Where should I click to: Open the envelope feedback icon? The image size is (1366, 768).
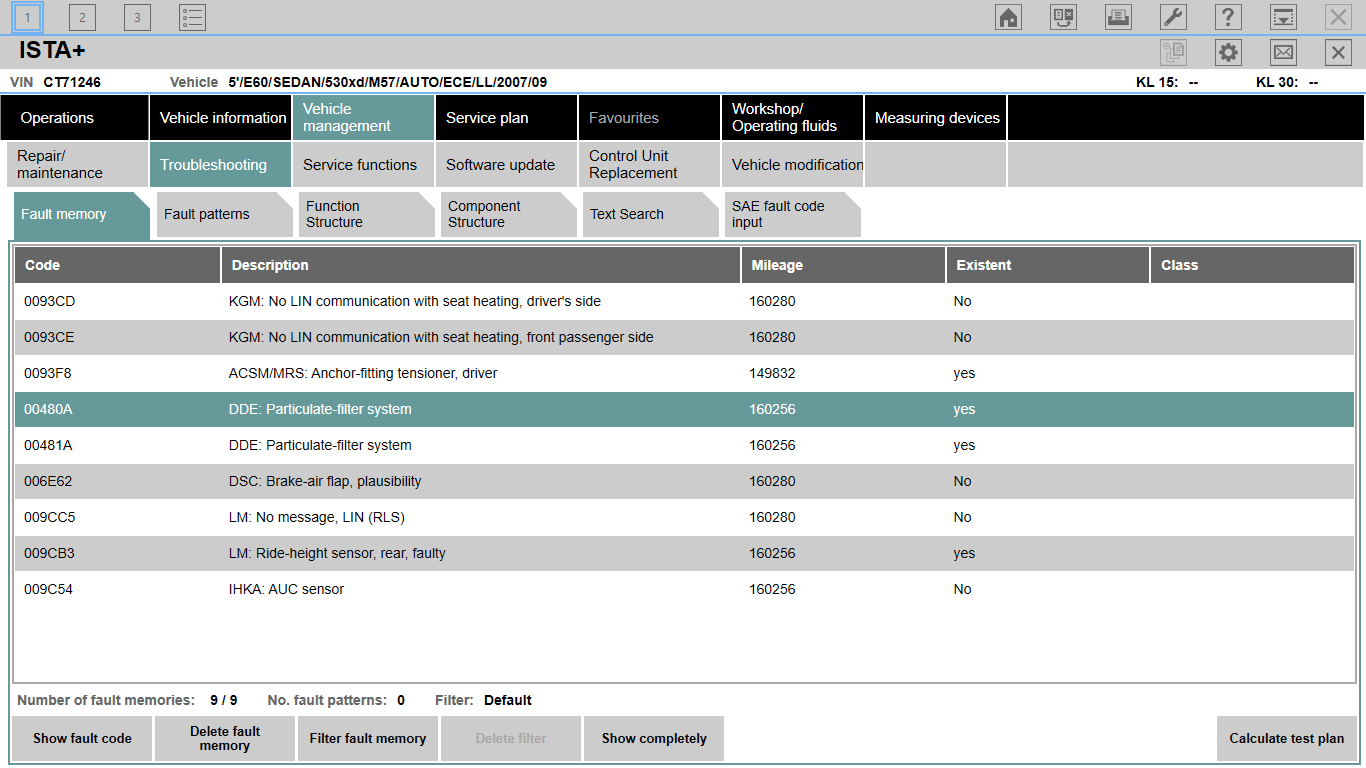coord(1283,53)
